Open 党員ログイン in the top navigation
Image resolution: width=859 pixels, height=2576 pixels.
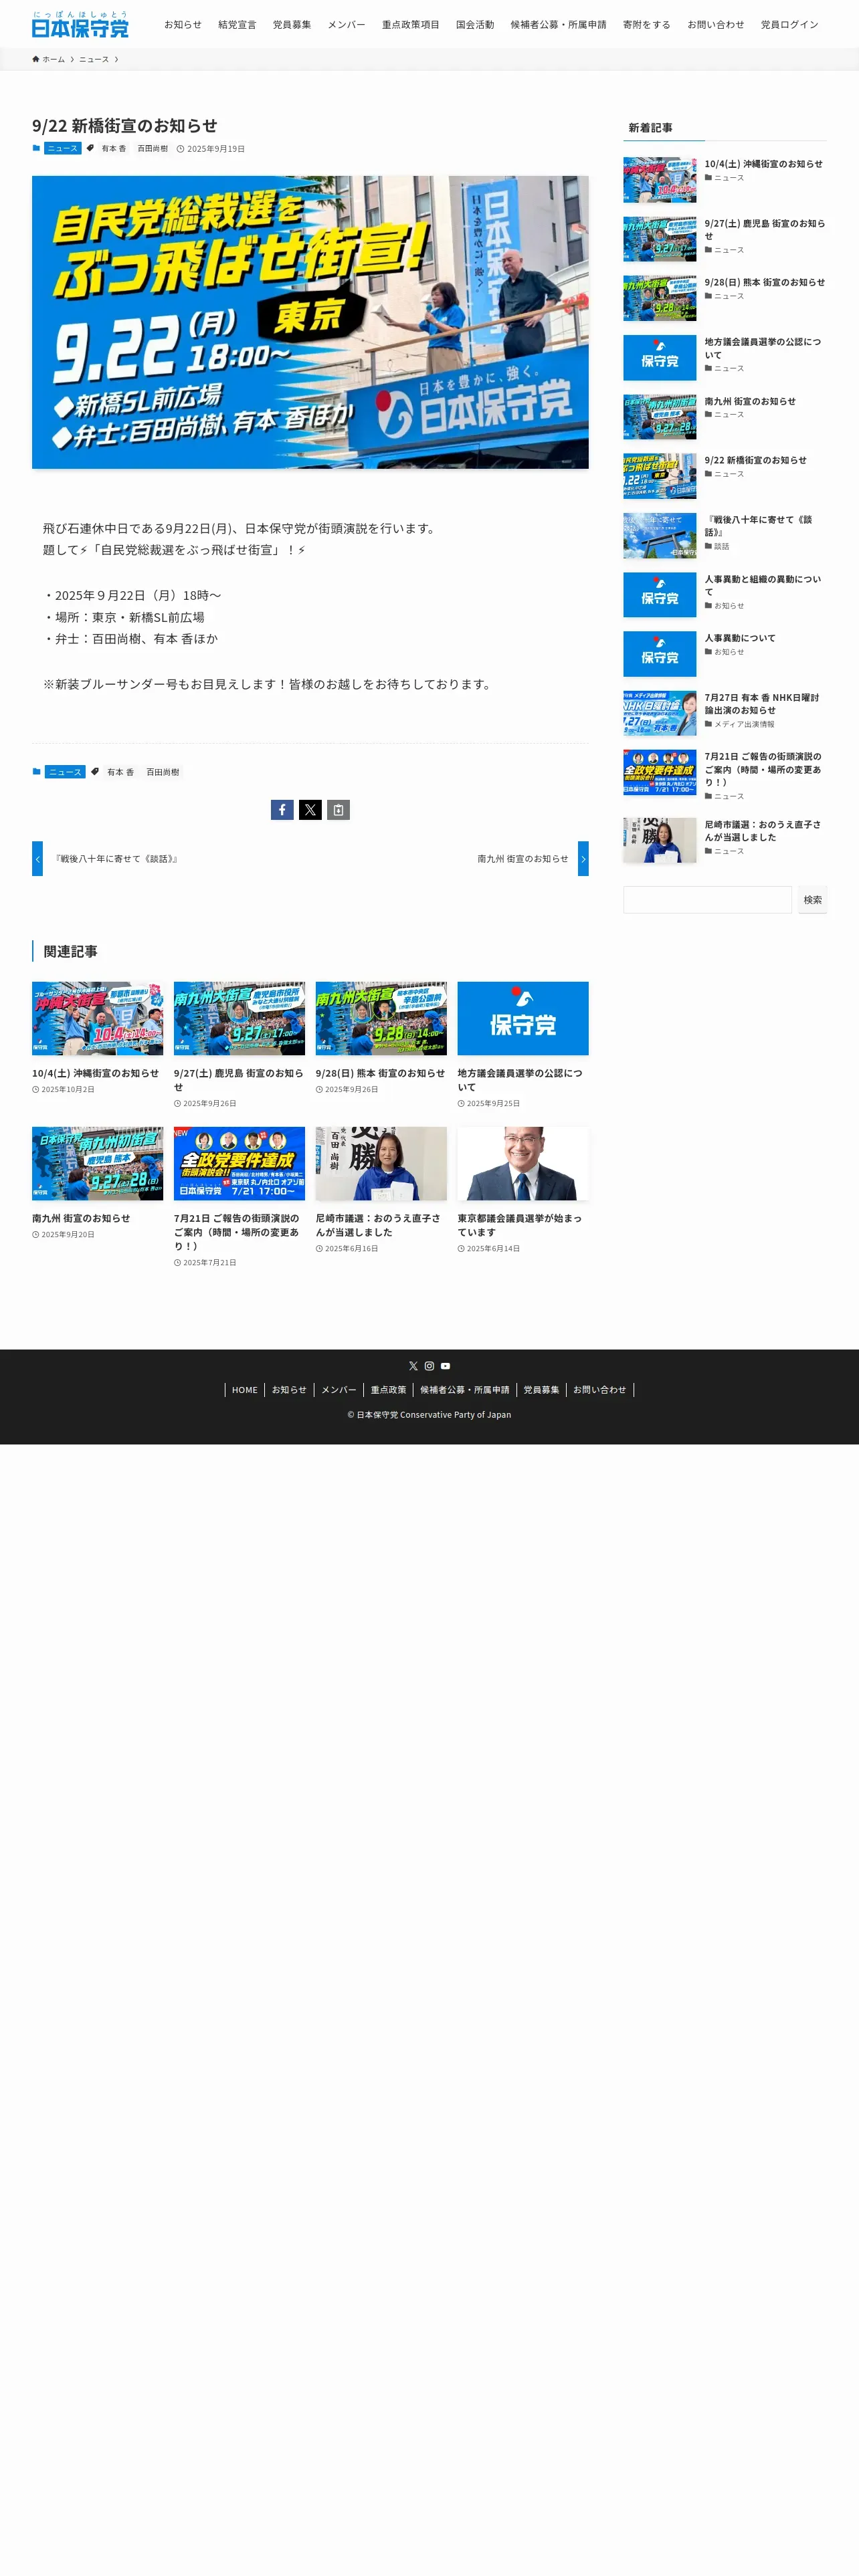coord(789,24)
